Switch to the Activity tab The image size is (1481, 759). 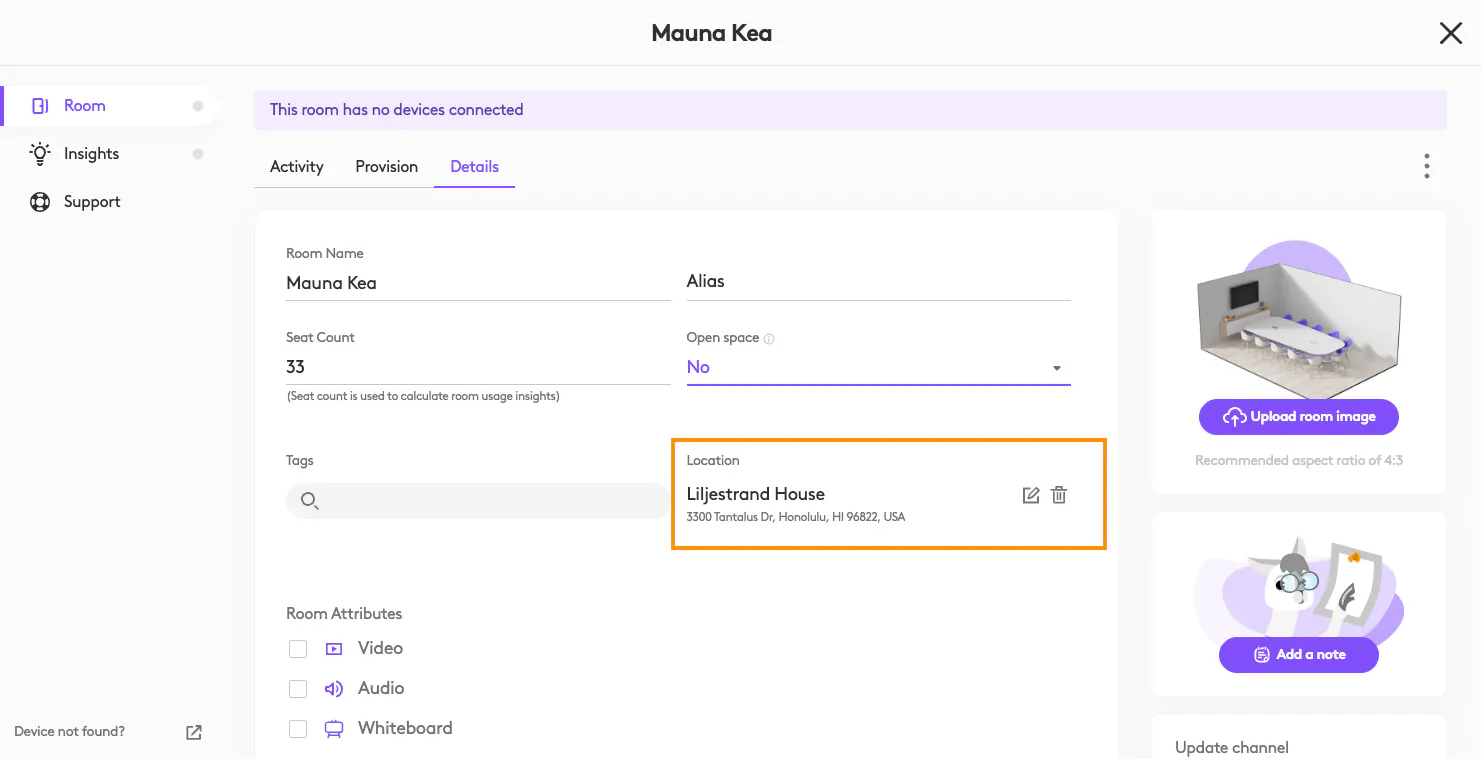tap(297, 167)
